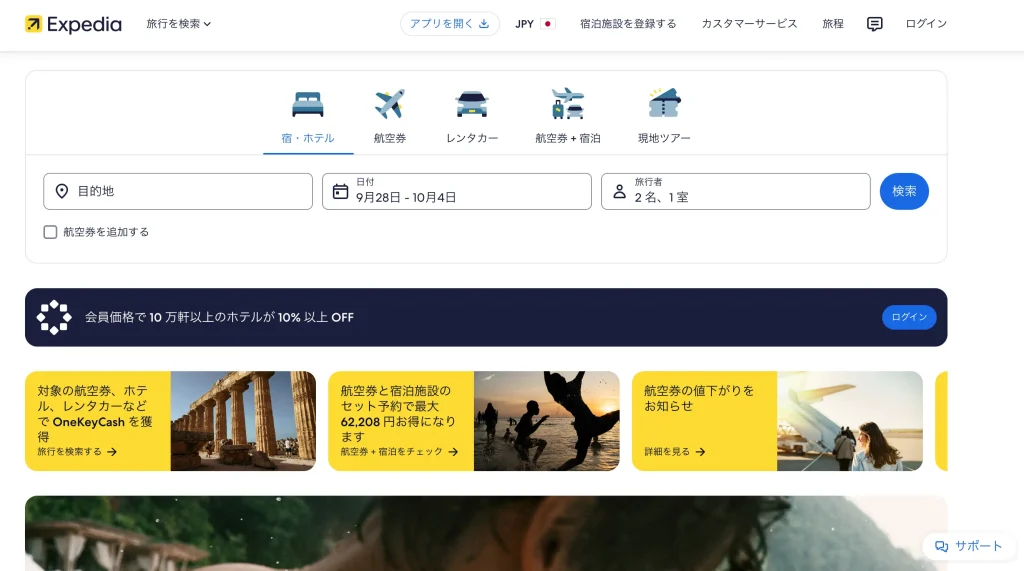The width and height of the screenshot is (1024, 571).
Task: Click the 宿泊施設を登録する link
Action: pos(628,24)
